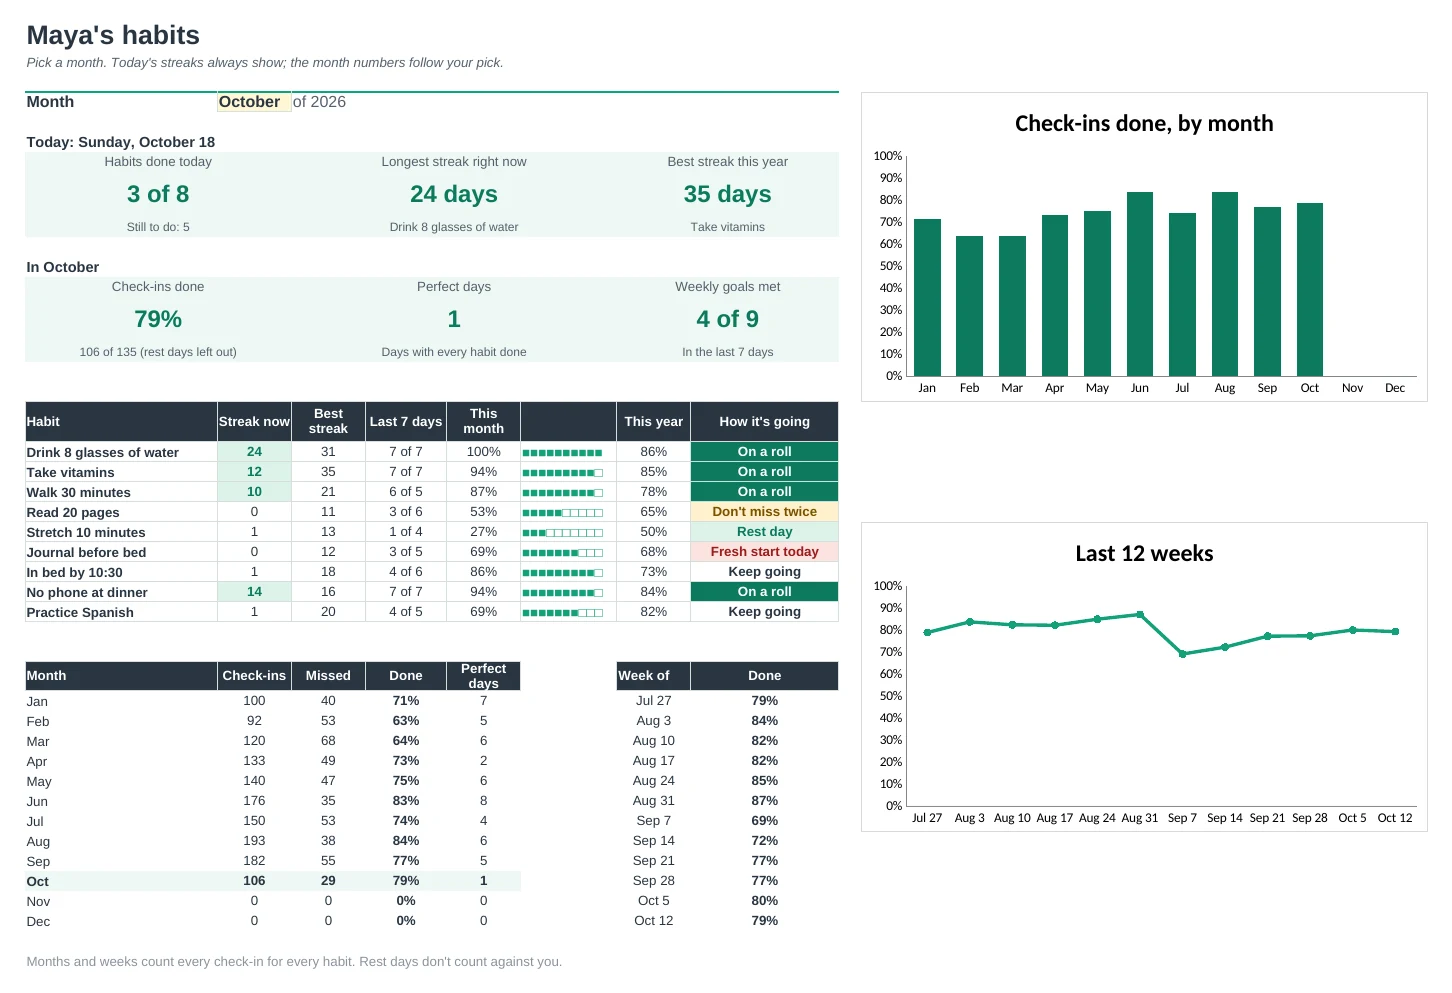Viewport: 1452px width, 993px height.
Task: Click the Sep 7 data point on the line chart
Action: tap(1182, 654)
